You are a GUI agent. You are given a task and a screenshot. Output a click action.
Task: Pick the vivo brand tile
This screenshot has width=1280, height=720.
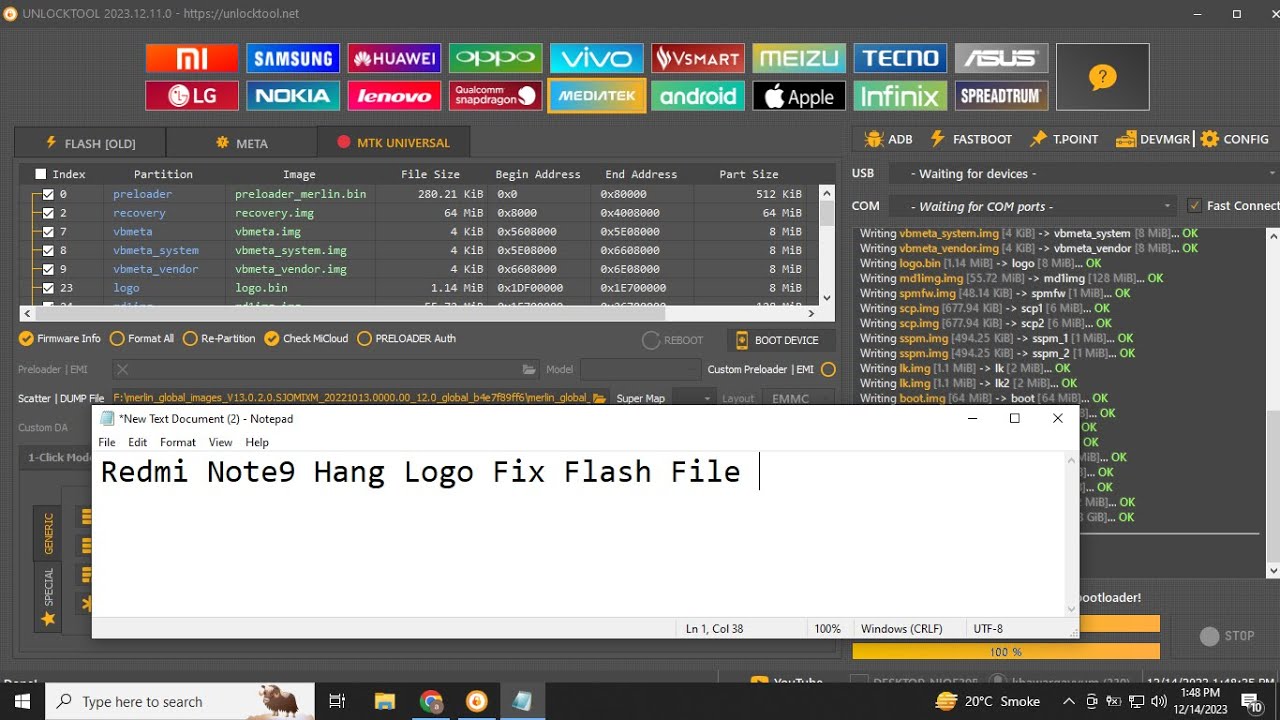click(x=597, y=58)
